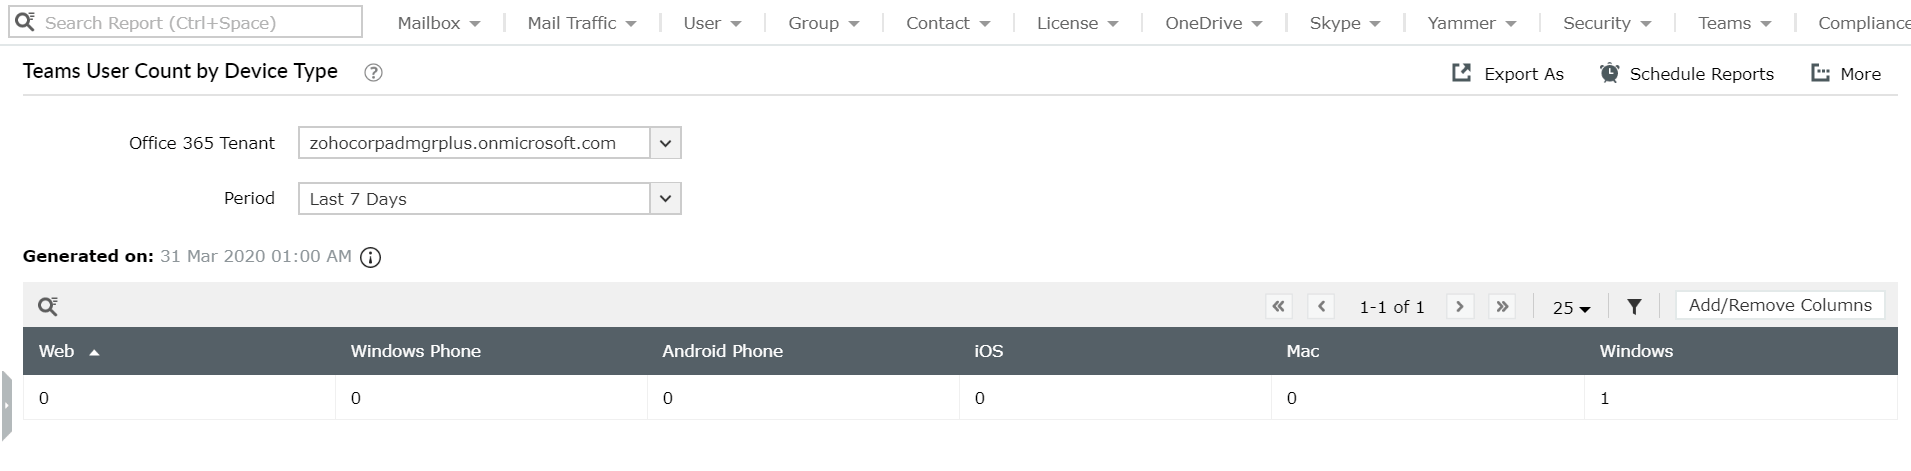Click Export As
The width and height of the screenshot is (1911, 471).
(1508, 73)
